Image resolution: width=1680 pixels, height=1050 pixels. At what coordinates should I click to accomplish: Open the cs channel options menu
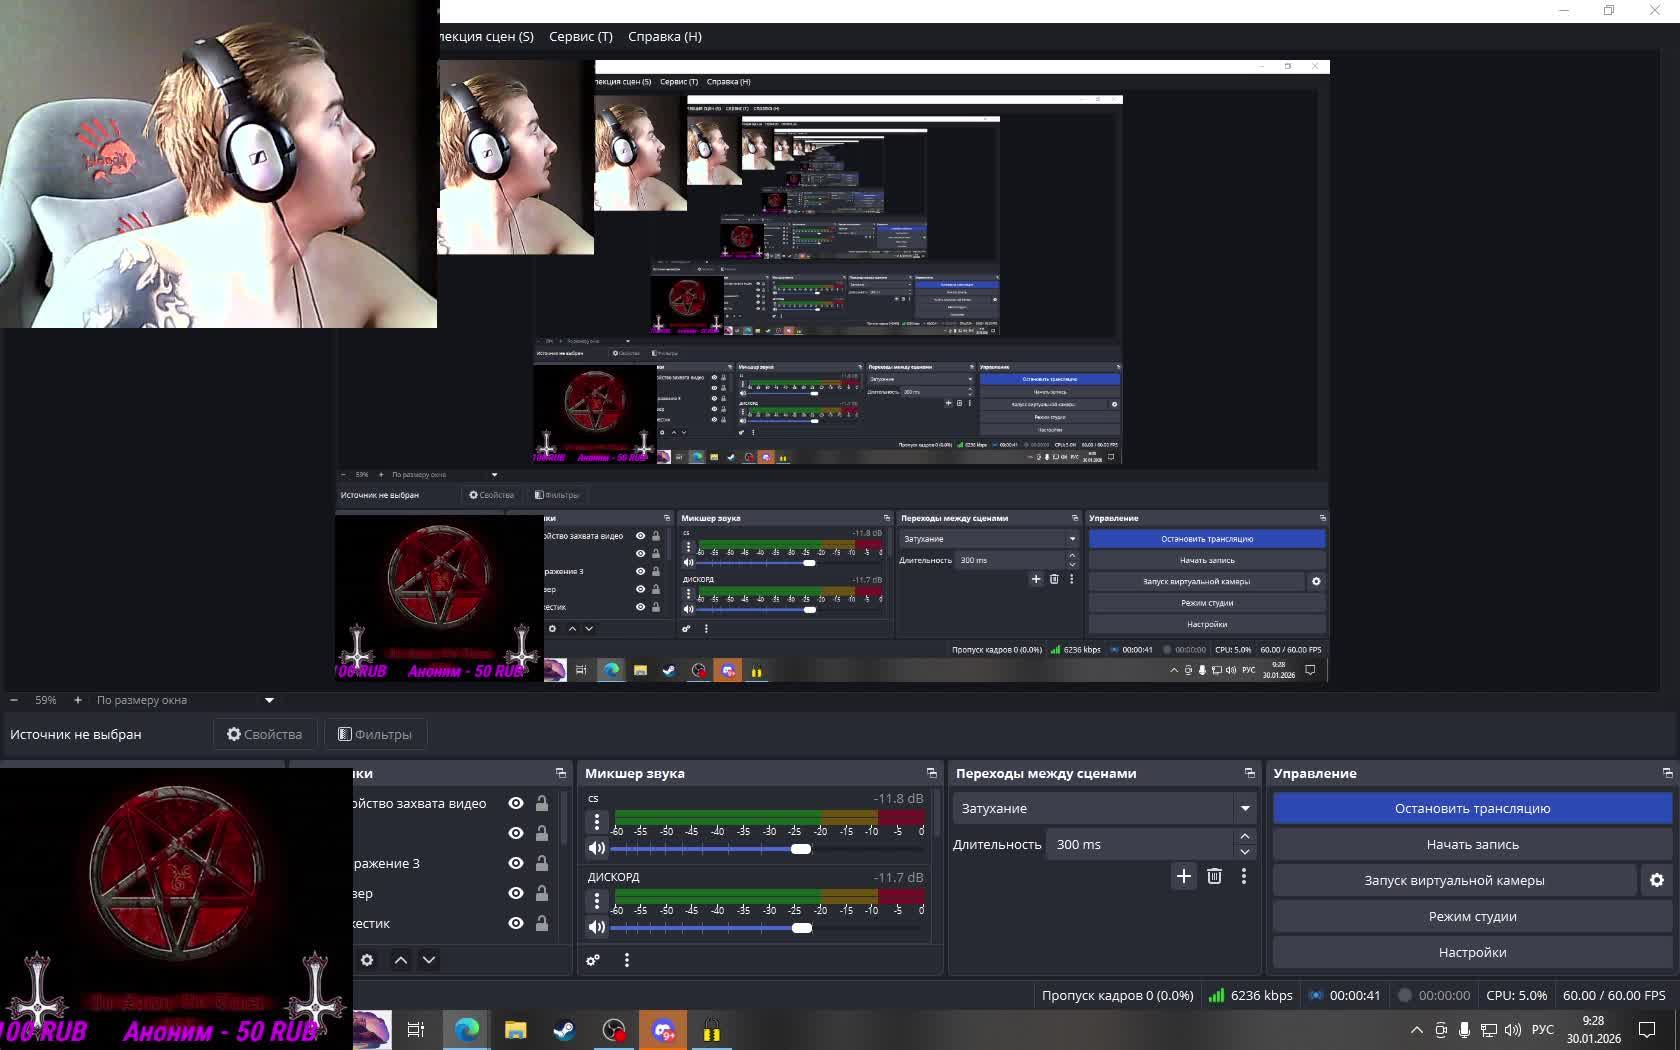(x=596, y=822)
